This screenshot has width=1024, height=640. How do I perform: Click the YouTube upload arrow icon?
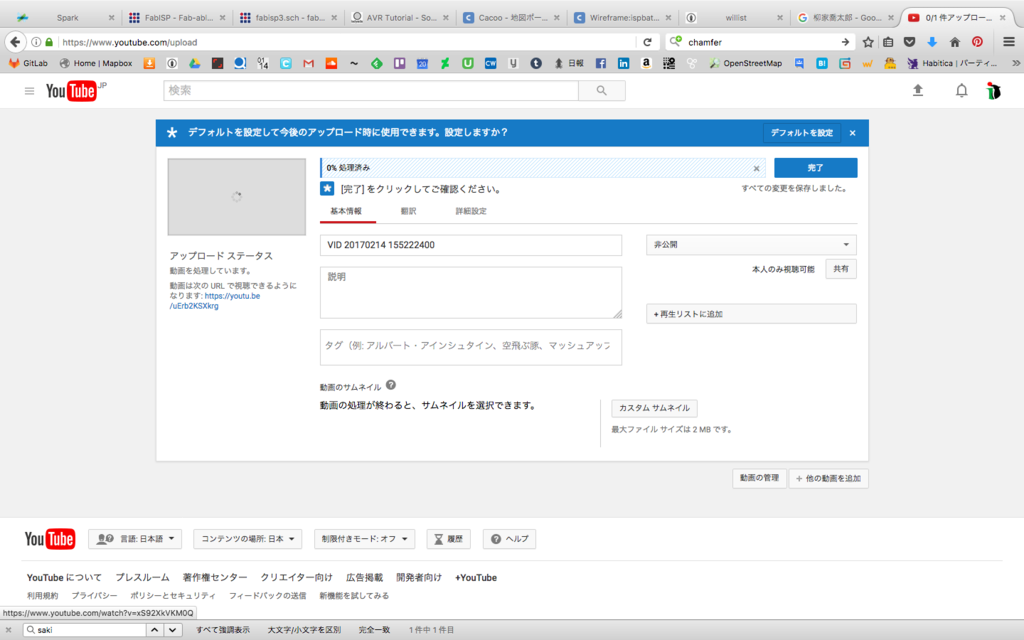918,91
